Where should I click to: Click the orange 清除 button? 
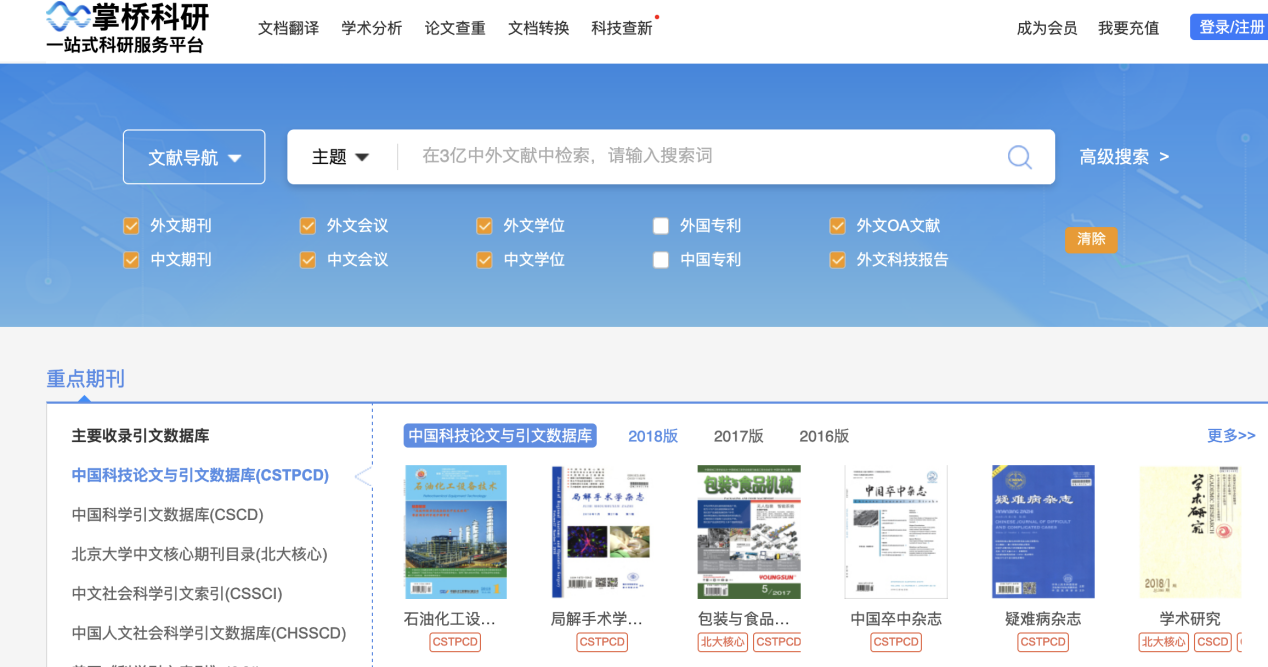(x=1091, y=240)
